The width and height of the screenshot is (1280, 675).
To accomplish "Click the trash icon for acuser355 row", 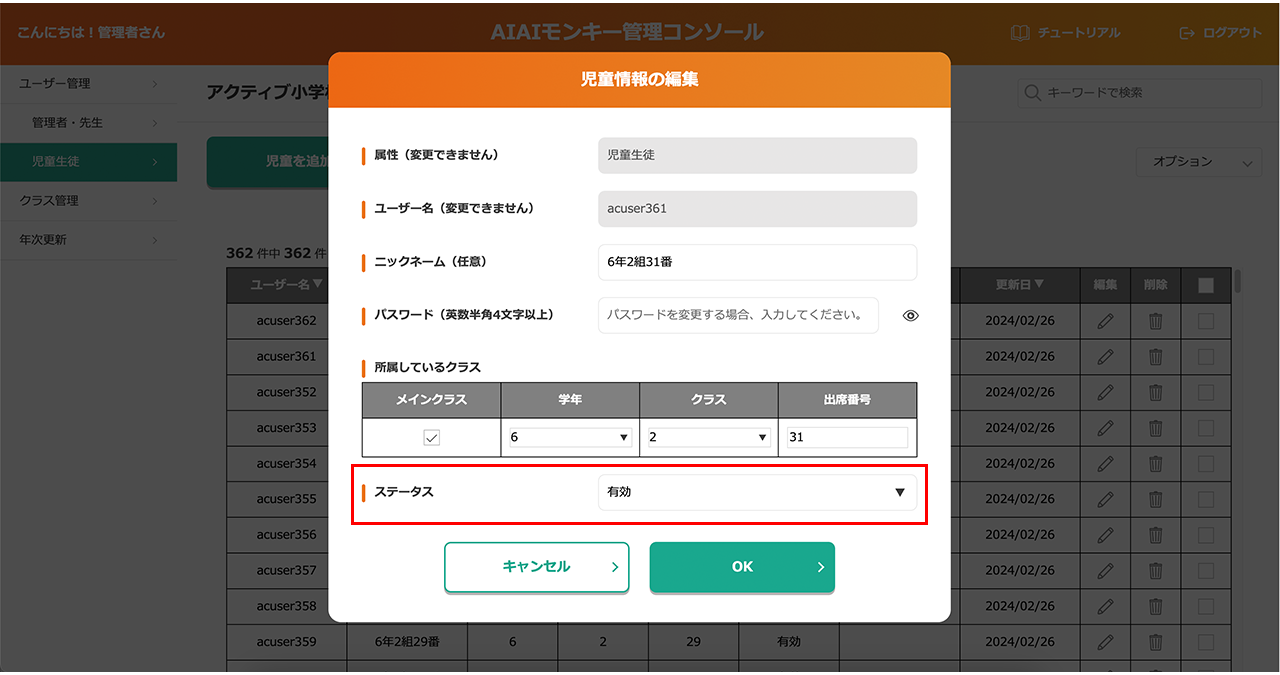I will 1155,499.
